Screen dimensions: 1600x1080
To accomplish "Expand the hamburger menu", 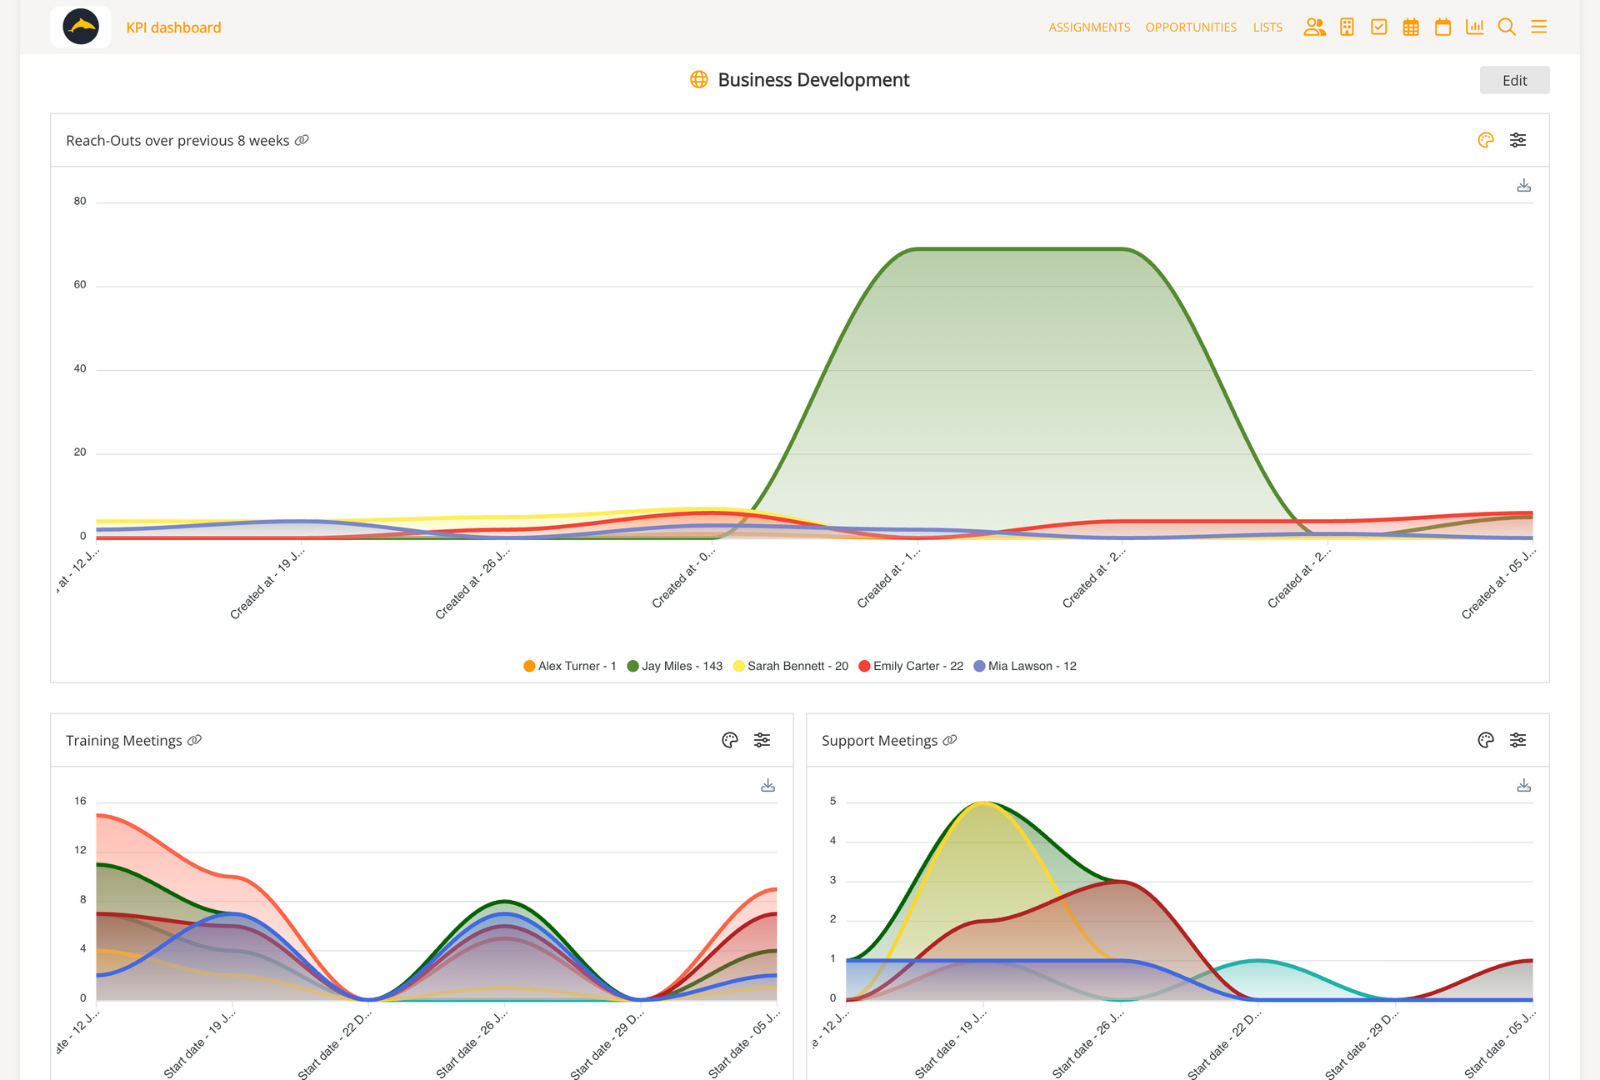I will [1539, 27].
